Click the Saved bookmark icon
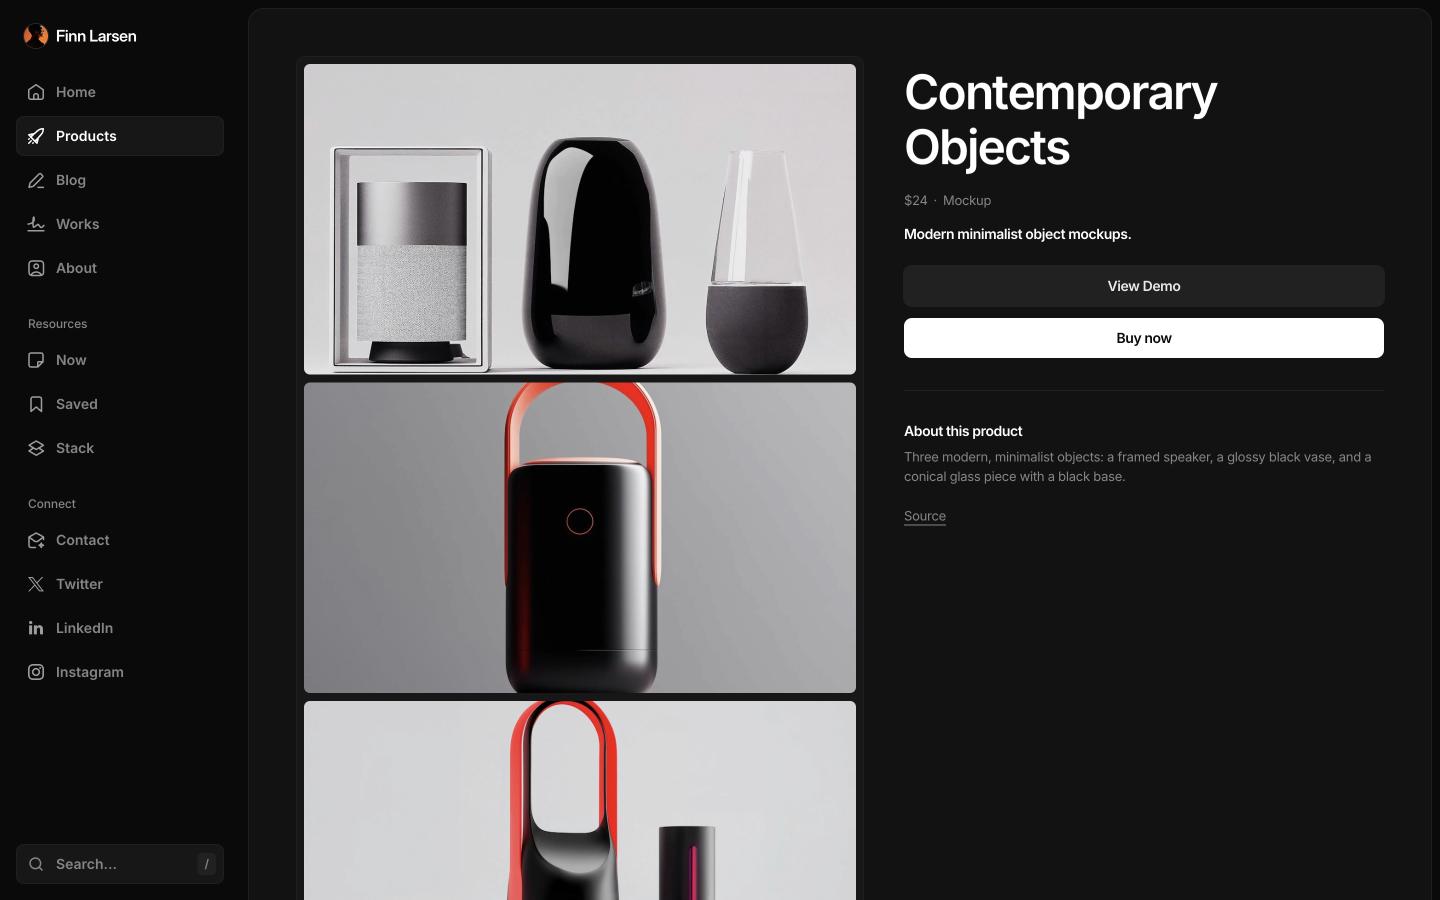Viewport: 1440px width, 900px height. pyautogui.click(x=36, y=404)
